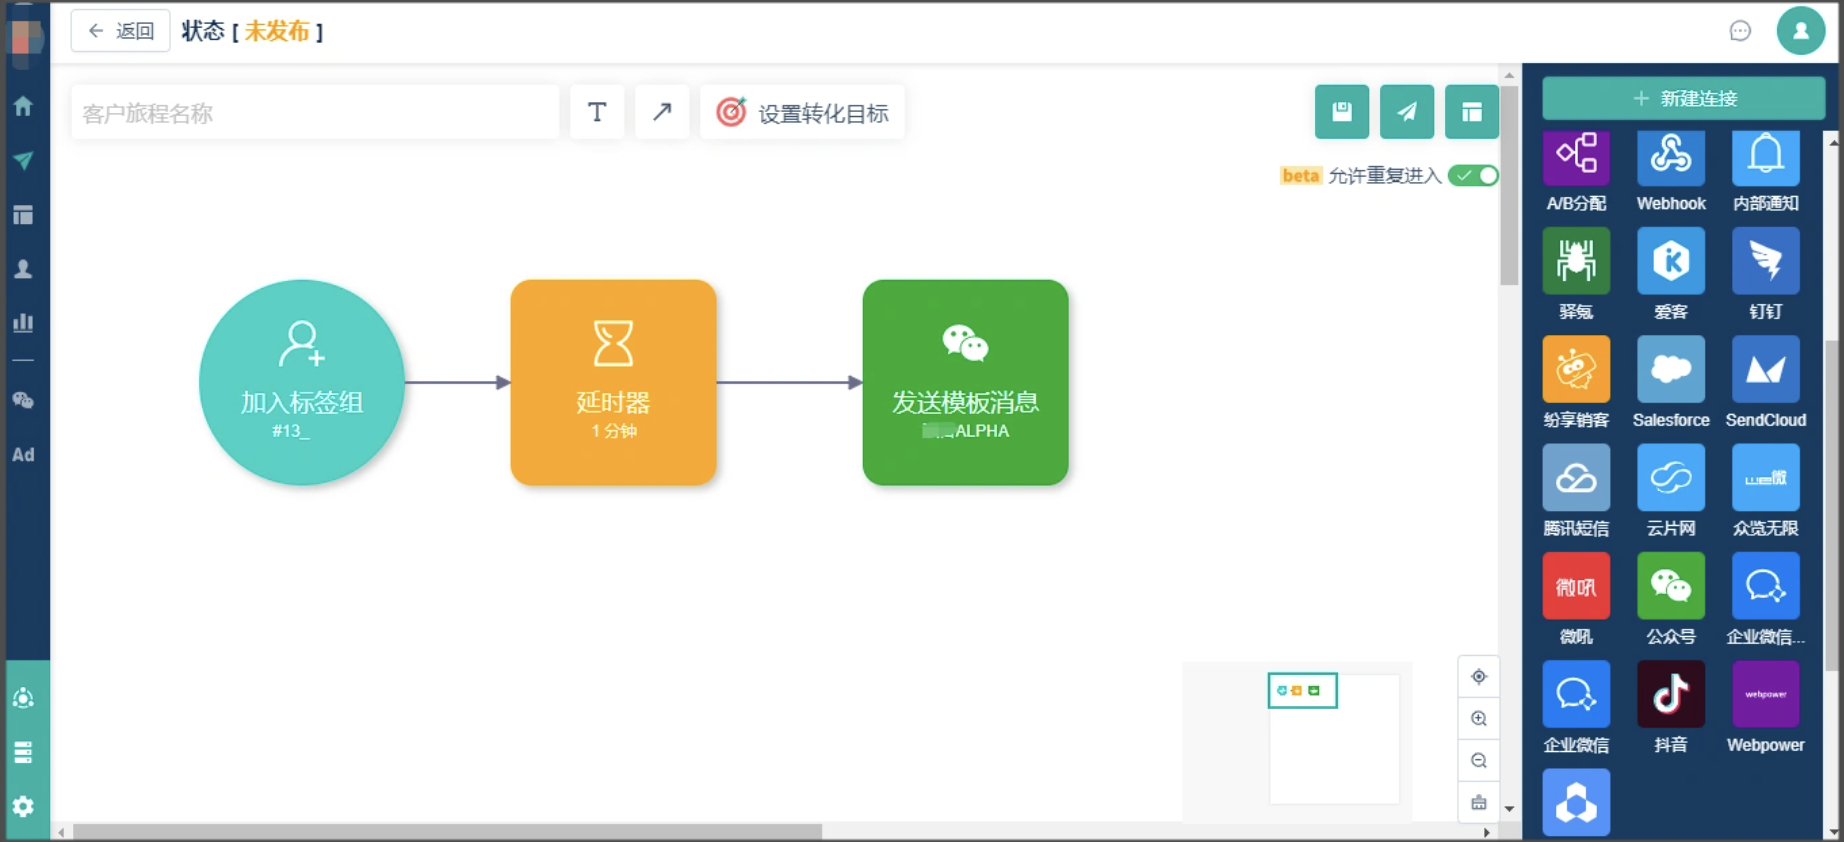Viewport: 1844px width, 842px height.
Task: Click the customer journey name input field
Action: click(315, 113)
